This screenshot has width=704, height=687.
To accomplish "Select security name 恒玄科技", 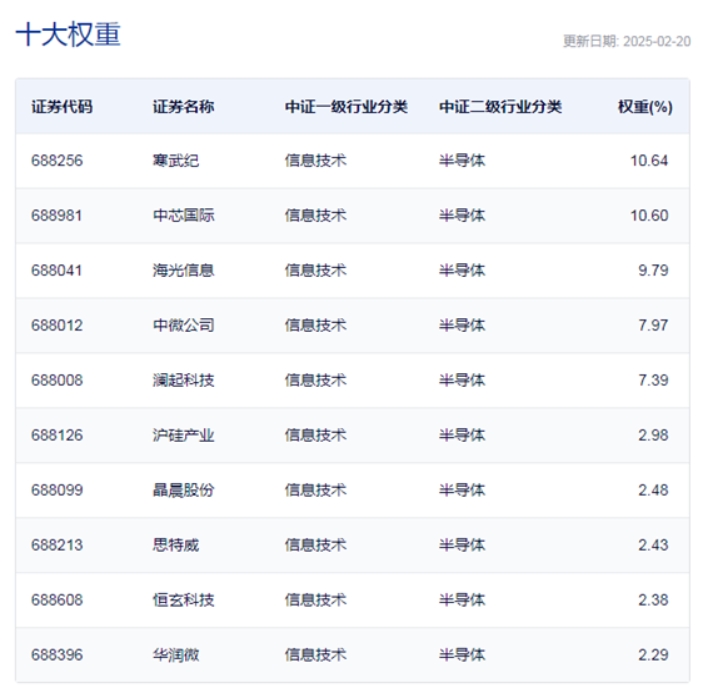I will [184, 600].
